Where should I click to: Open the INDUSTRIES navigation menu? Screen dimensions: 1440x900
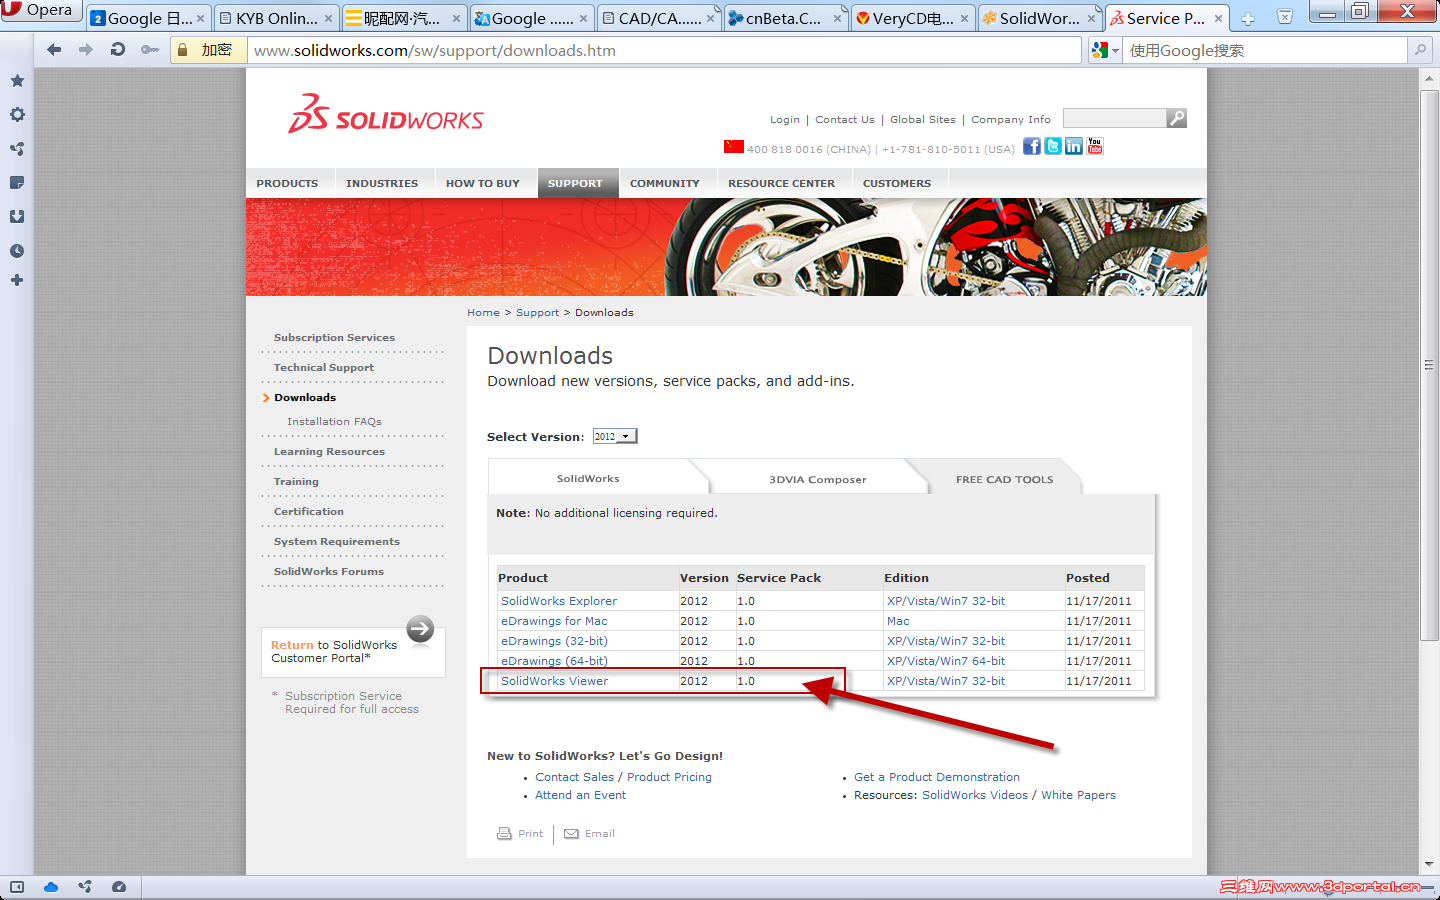(x=382, y=183)
